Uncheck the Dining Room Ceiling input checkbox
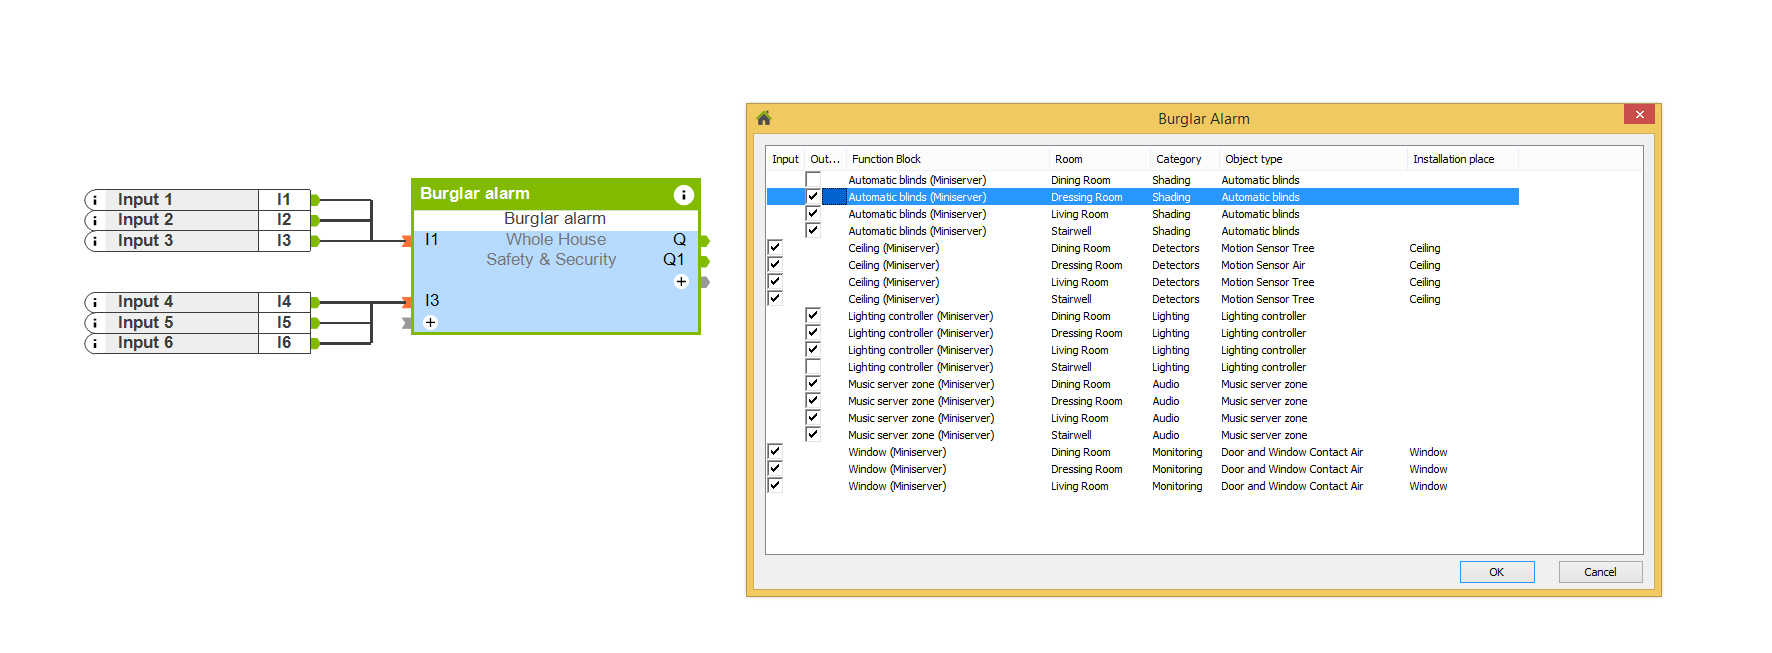 (775, 247)
